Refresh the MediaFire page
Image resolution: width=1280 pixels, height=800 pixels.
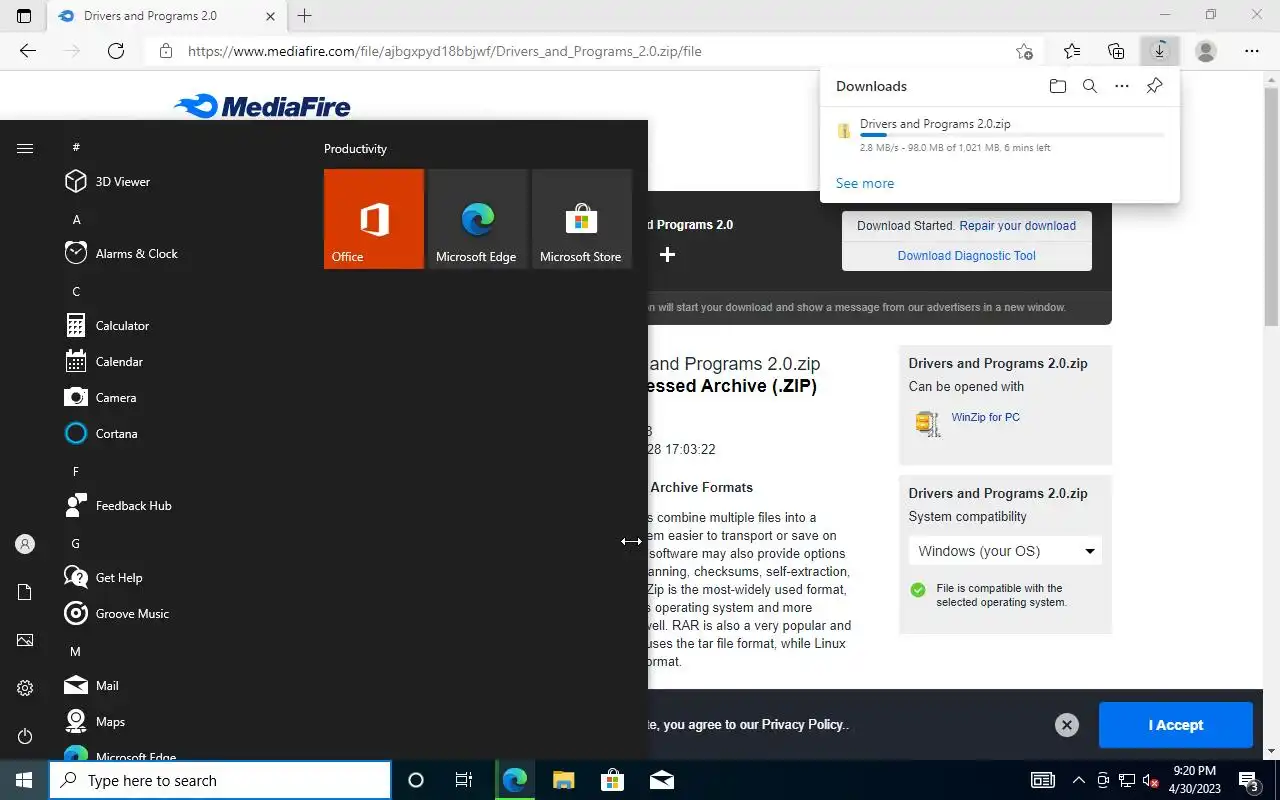pyautogui.click(x=116, y=51)
